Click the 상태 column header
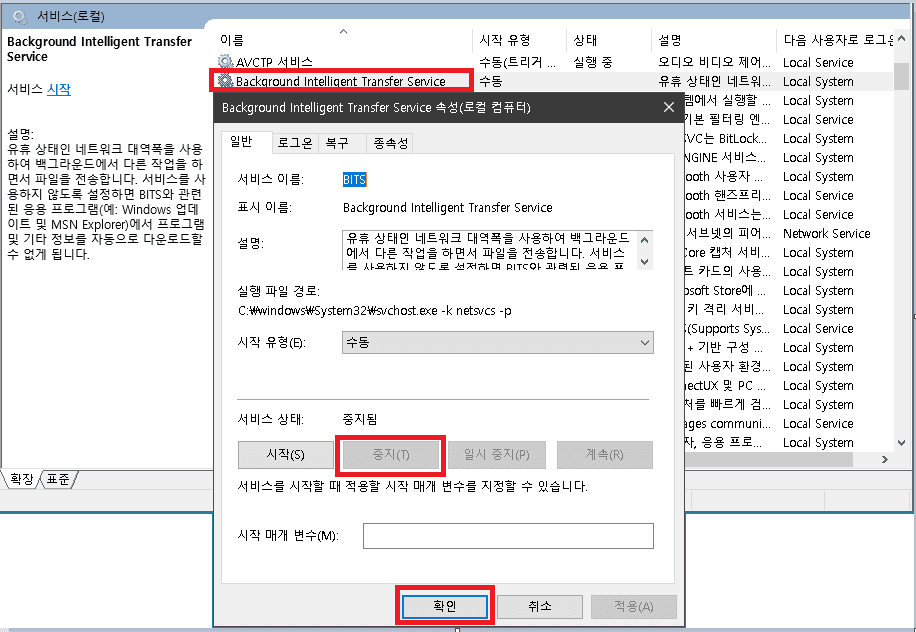The width and height of the screenshot is (916, 632). tap(608, 40)
